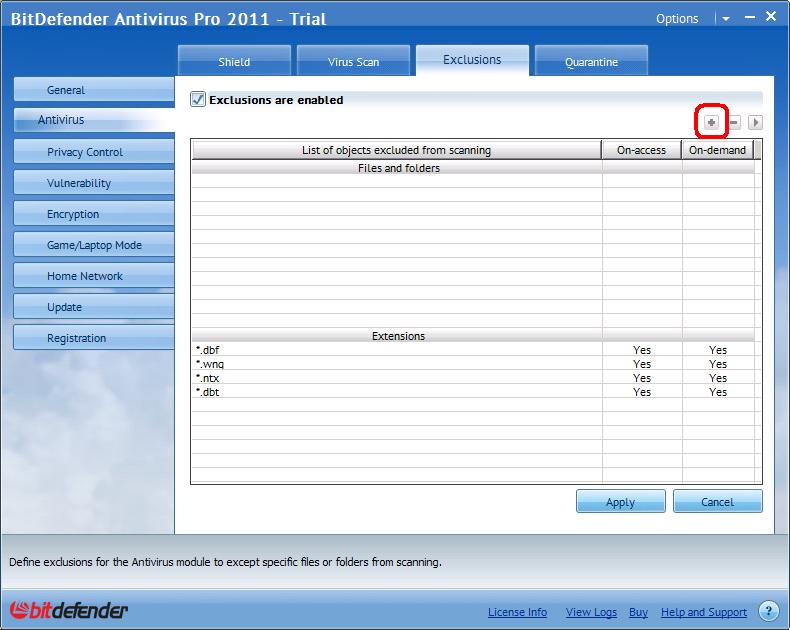Click the plus icon to add exclusion
The height and width of the screenshot is (630, 790).
(711, 122)
